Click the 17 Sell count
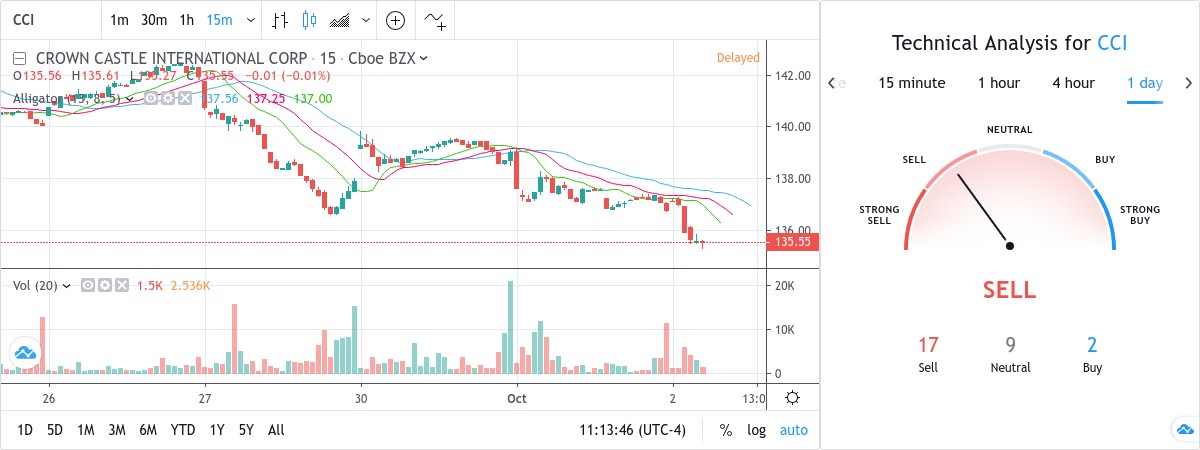 coord(928,346)
